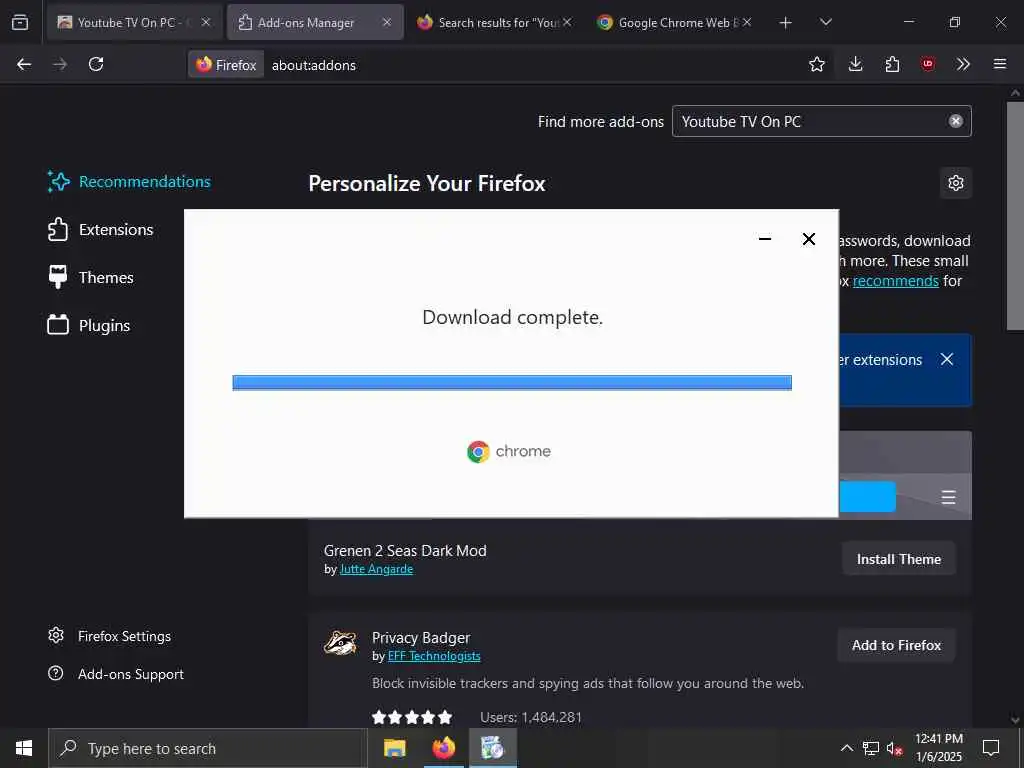Open Firefox from the taskbar
Screen dimensions: 1024x768
(443, 748)
